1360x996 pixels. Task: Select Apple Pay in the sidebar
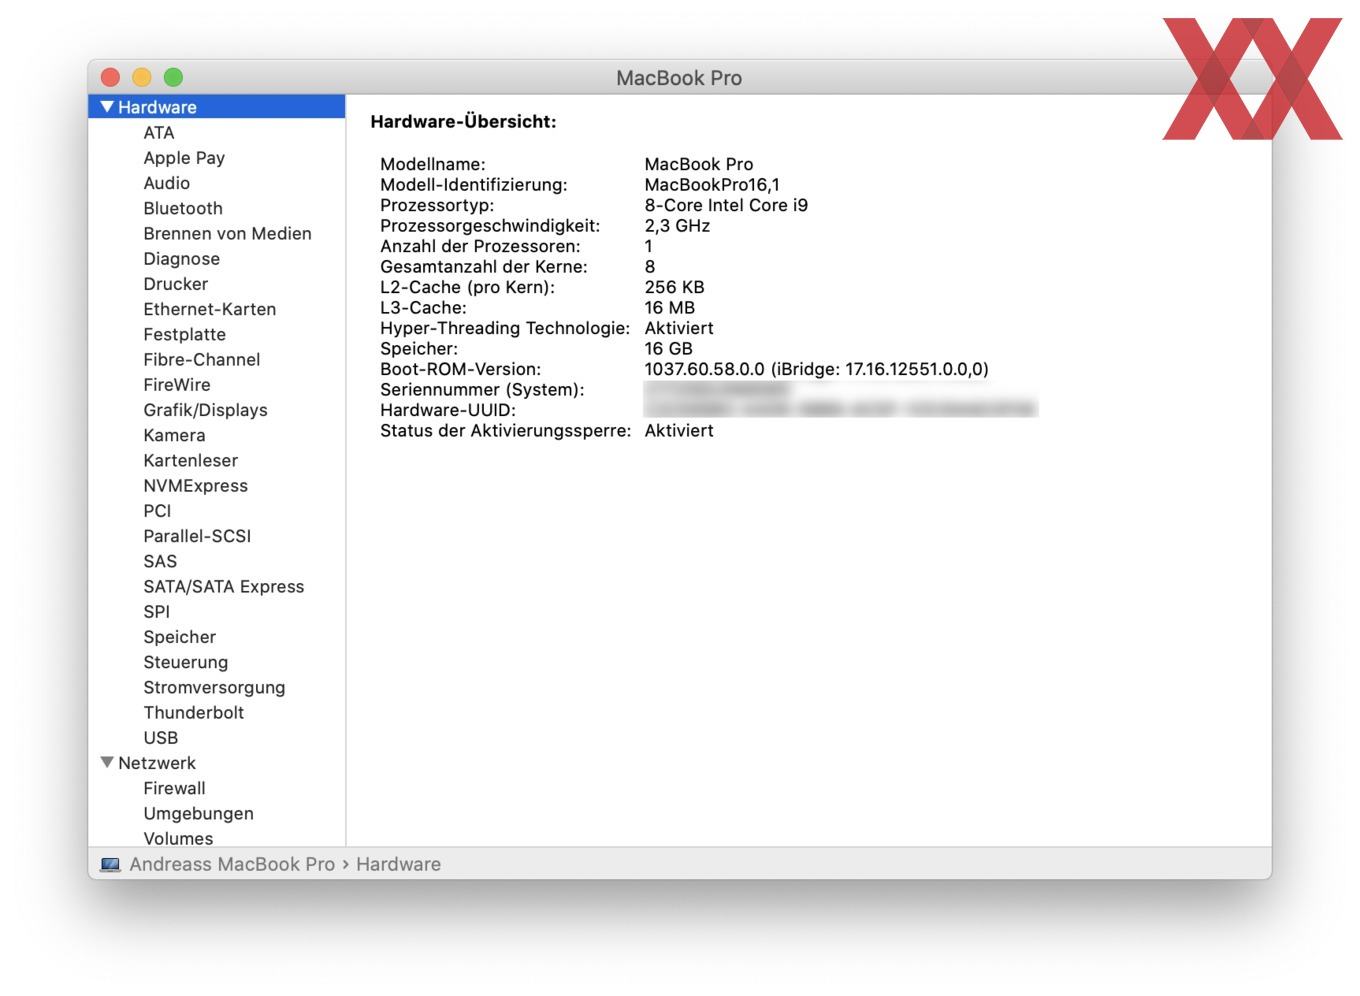[184, 158]
